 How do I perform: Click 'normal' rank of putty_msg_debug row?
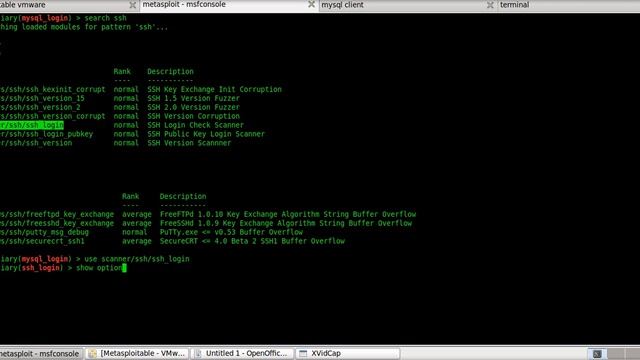pos(134,232)
